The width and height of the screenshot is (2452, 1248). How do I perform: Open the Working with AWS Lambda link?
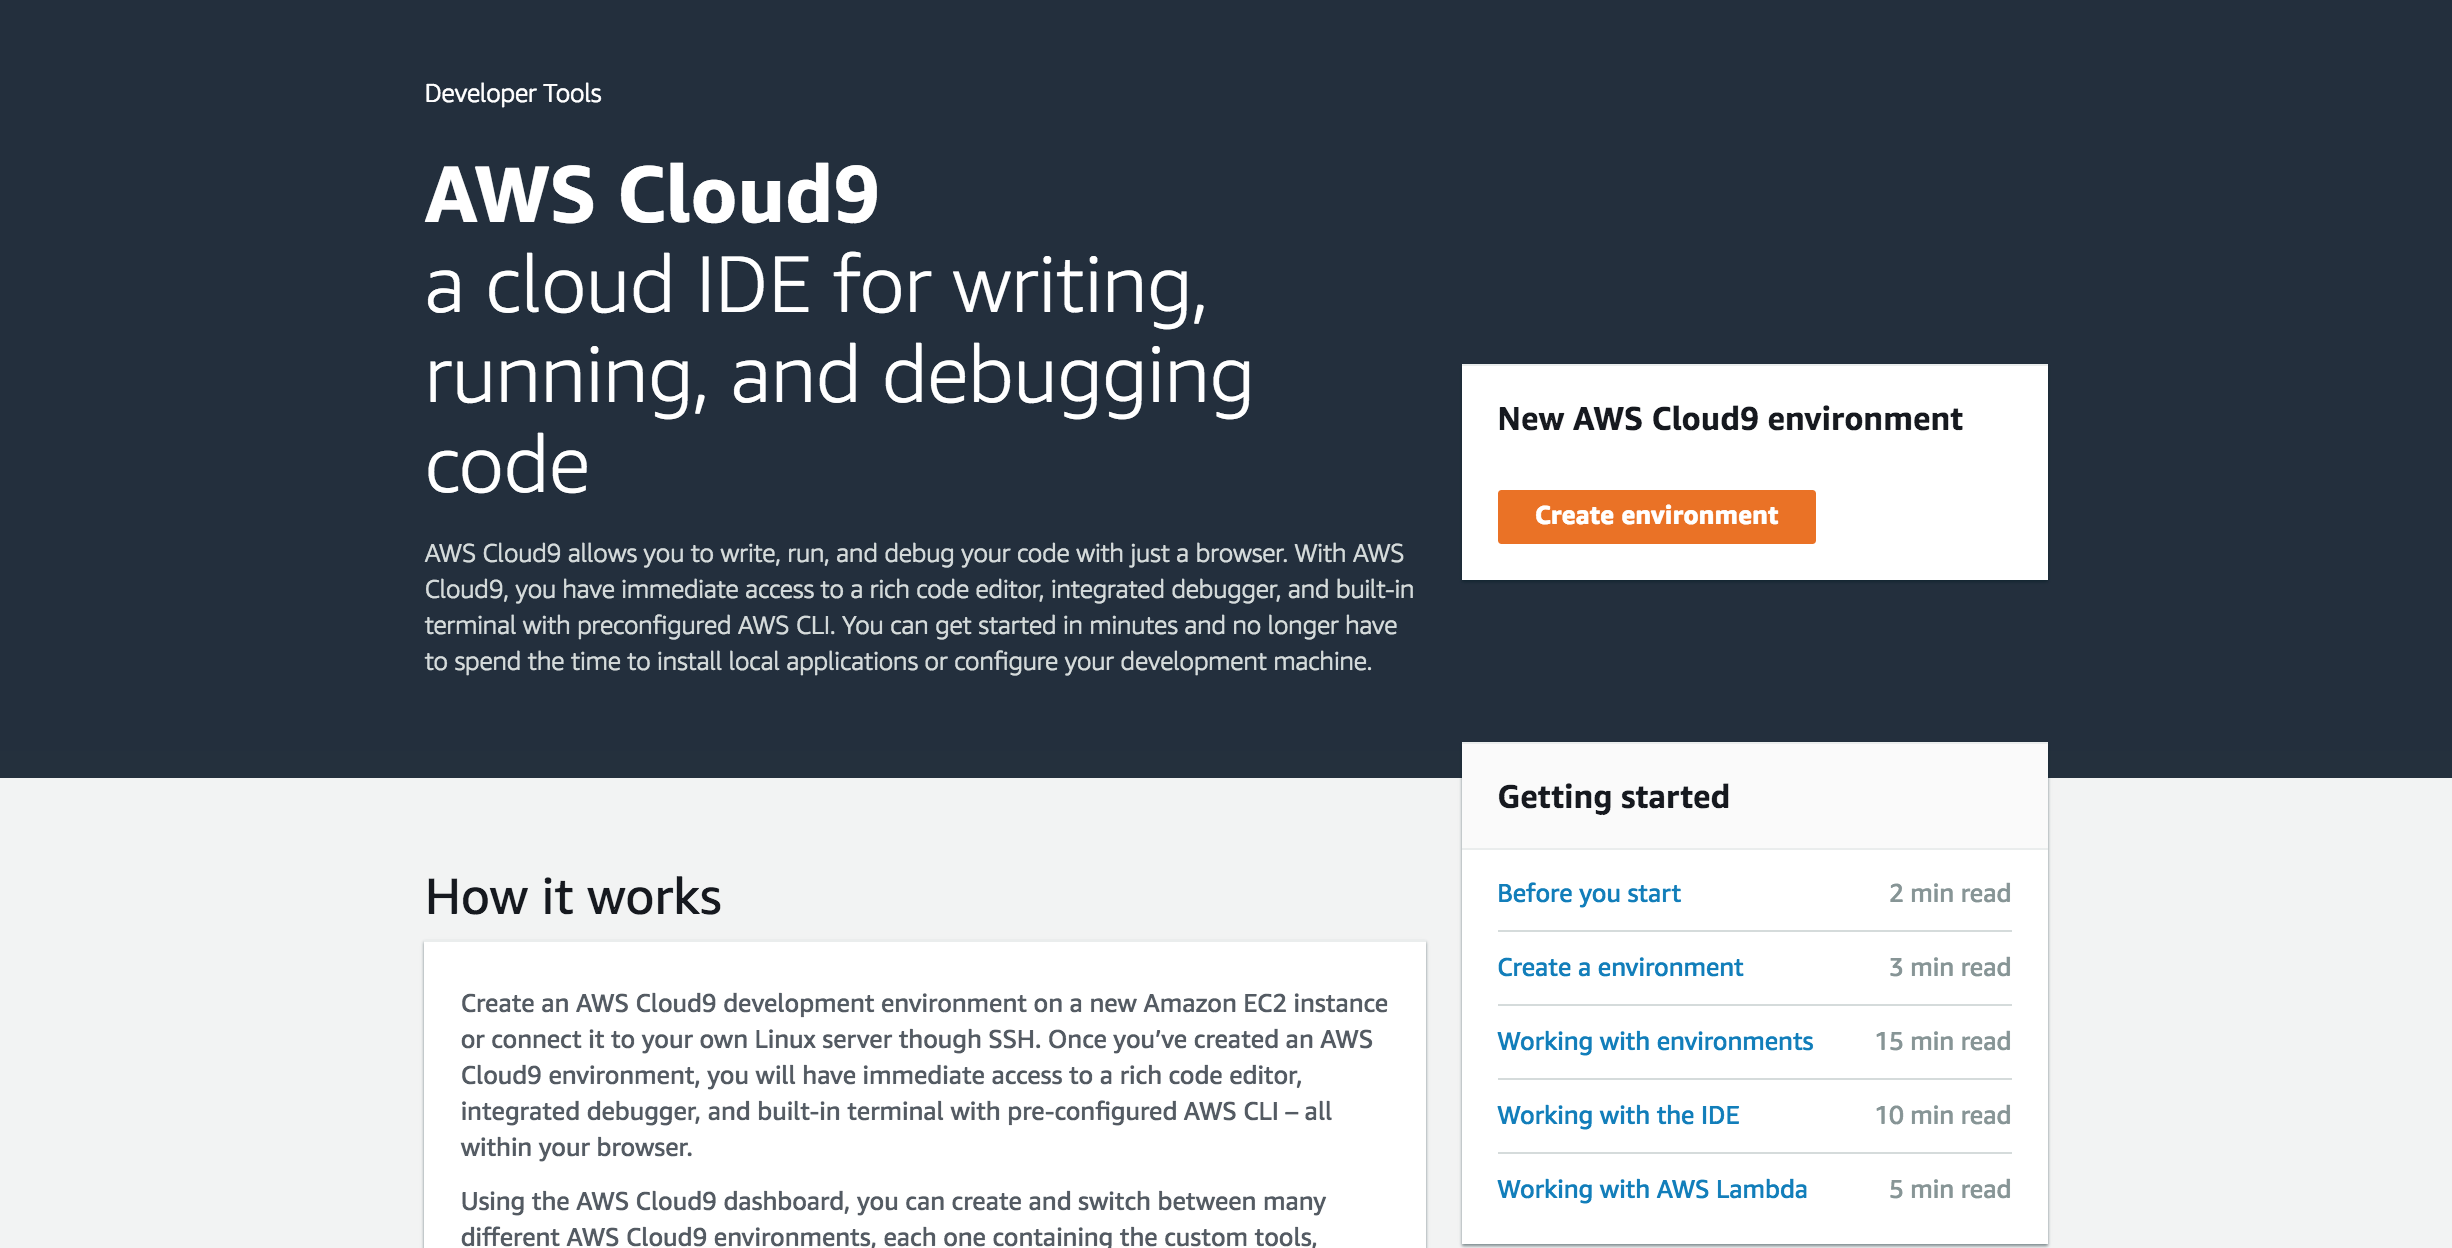1651,1189
